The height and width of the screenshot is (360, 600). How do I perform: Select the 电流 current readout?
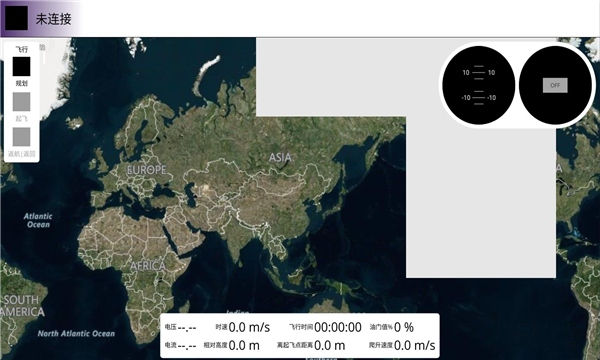[x=181, y=345]
